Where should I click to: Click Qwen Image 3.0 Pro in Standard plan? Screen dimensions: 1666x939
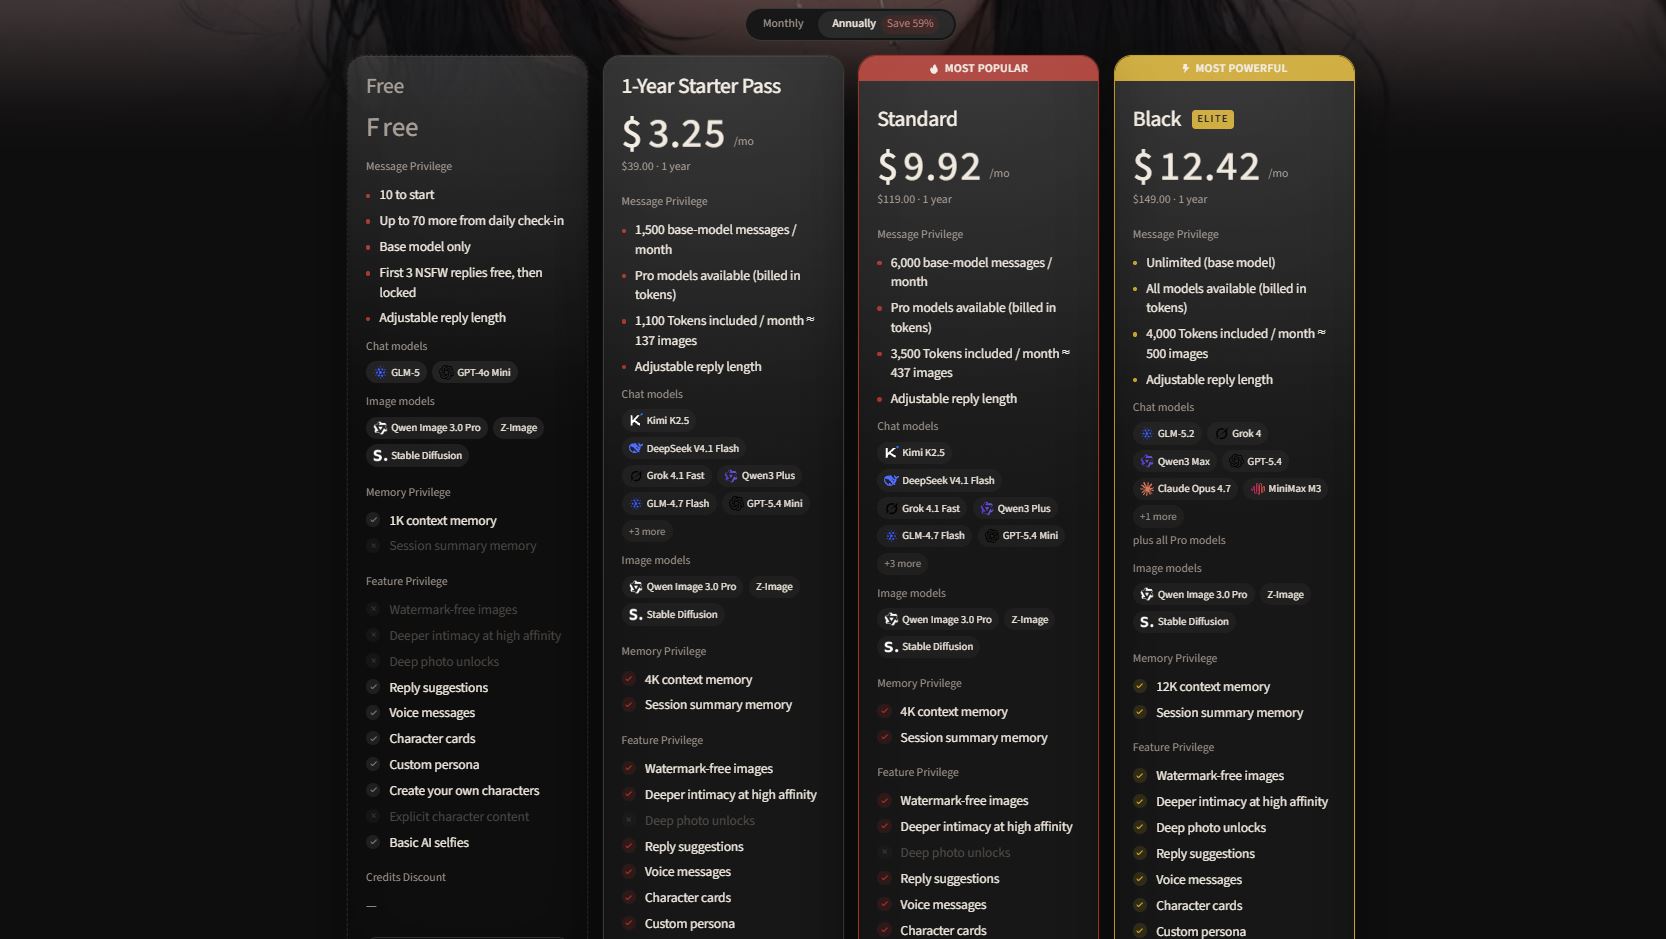(939, 620)
